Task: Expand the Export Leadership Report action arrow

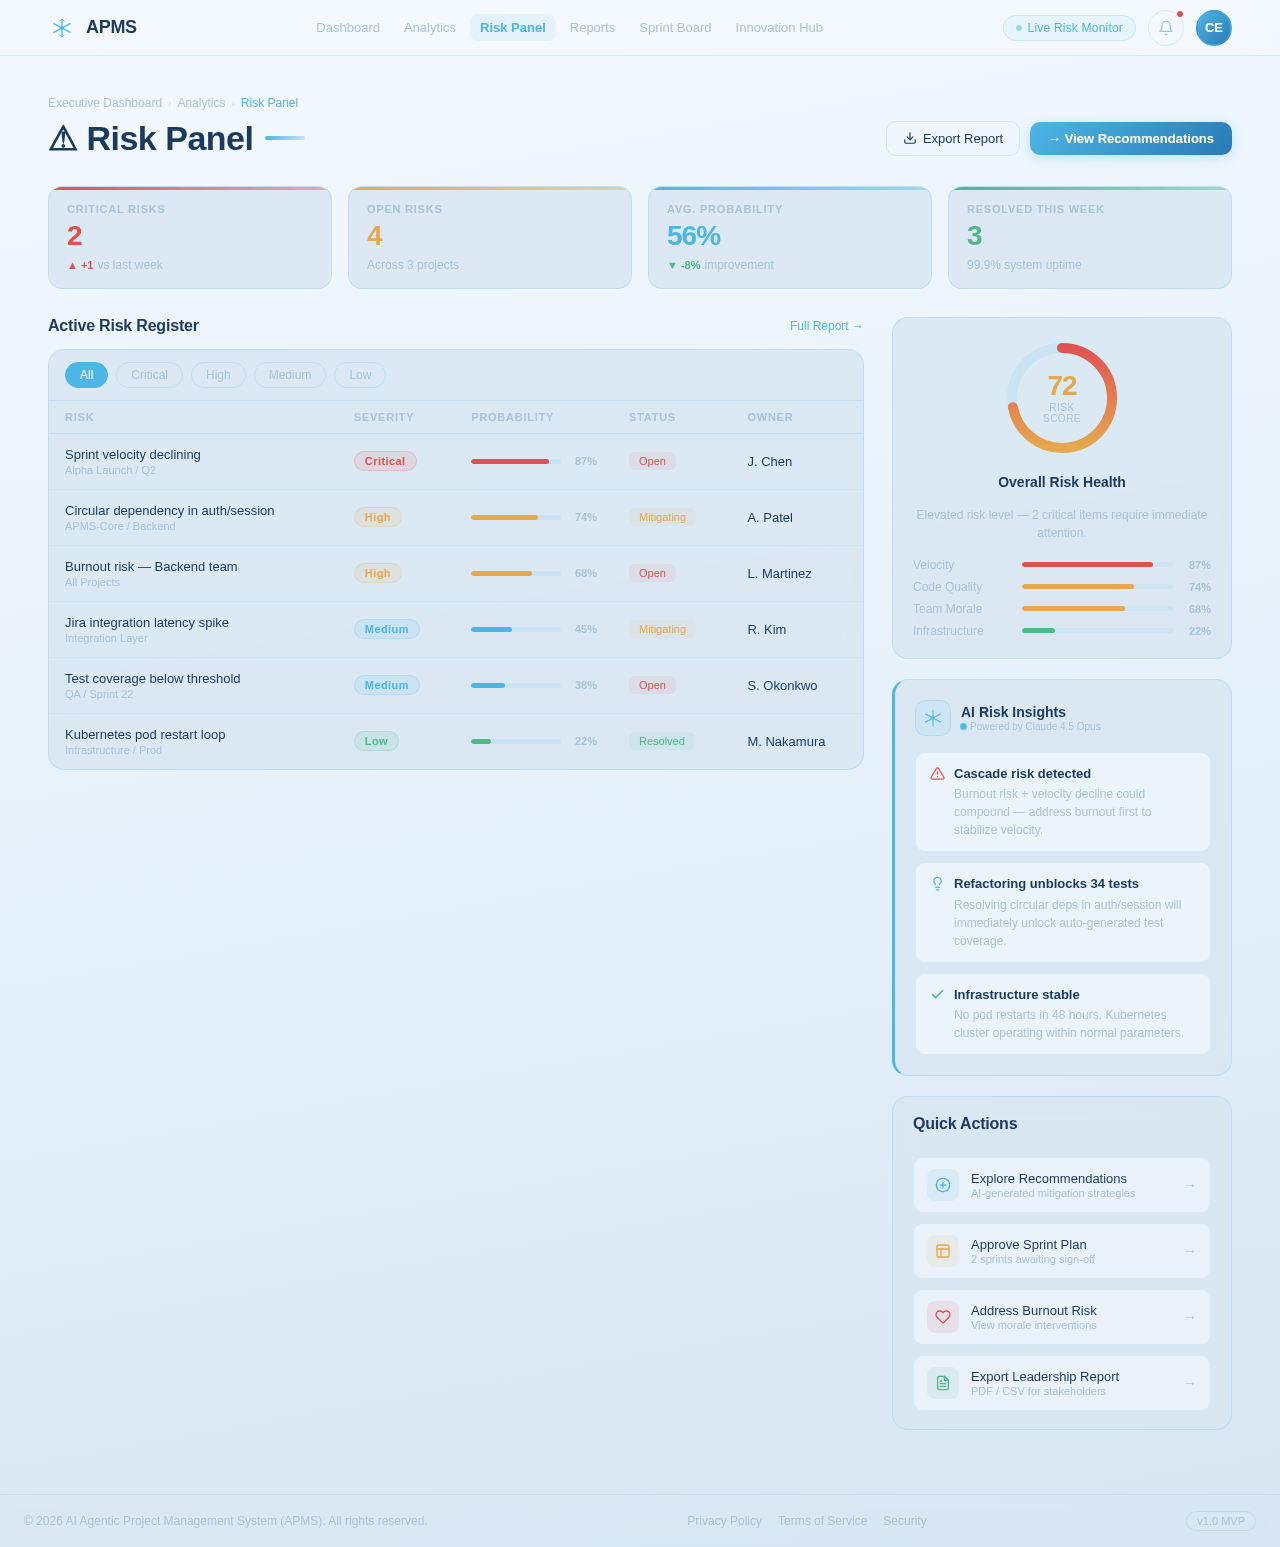Action: [x=1190, y=1383]
